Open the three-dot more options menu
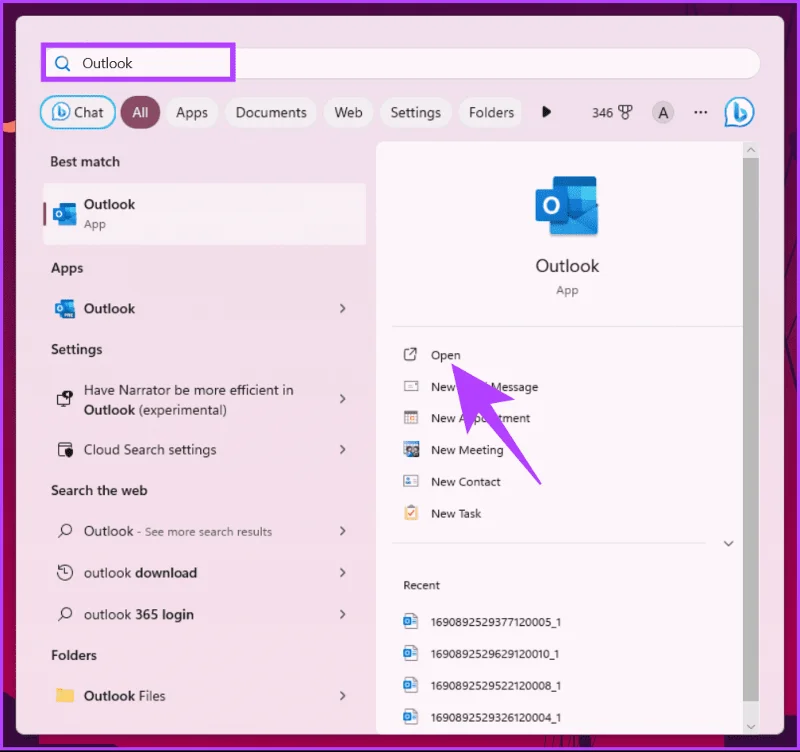 (x=701, y=112)
